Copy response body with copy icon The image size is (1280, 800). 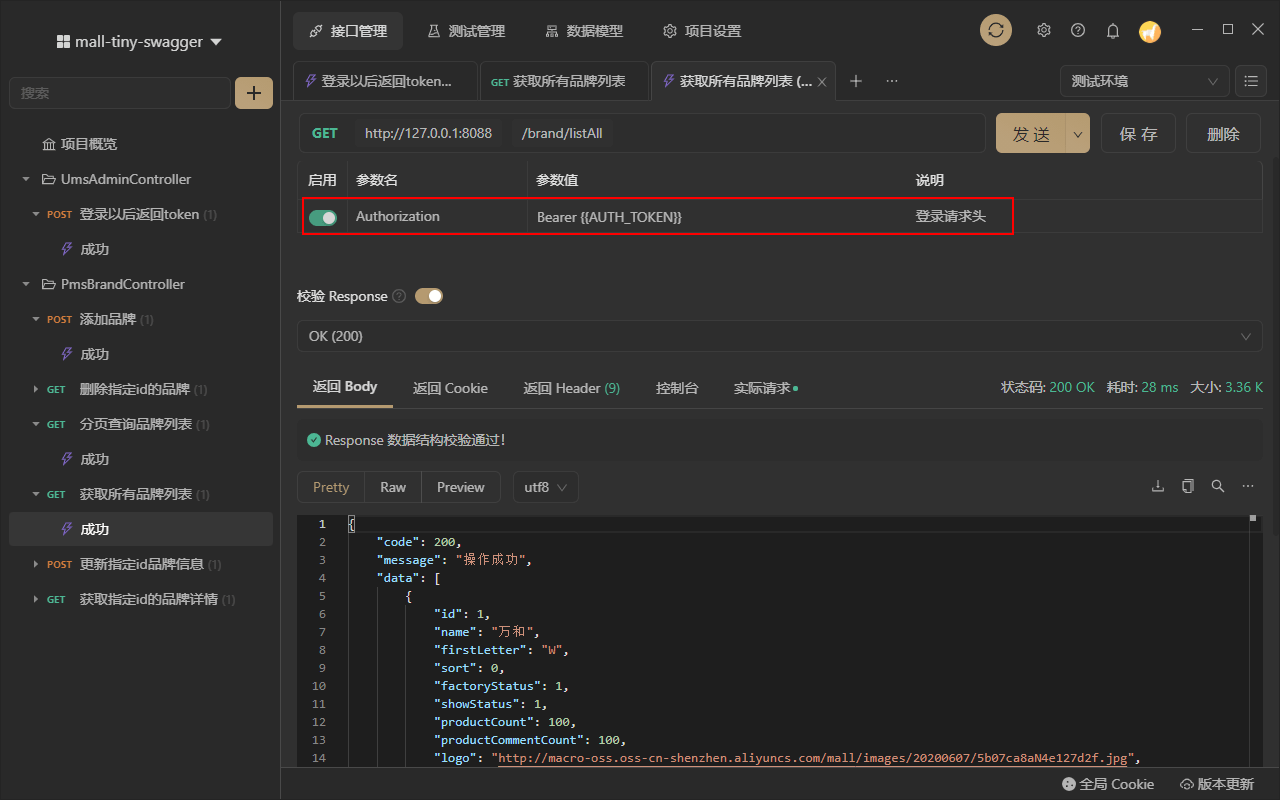pyautogui.click(x=1188, y=486)
